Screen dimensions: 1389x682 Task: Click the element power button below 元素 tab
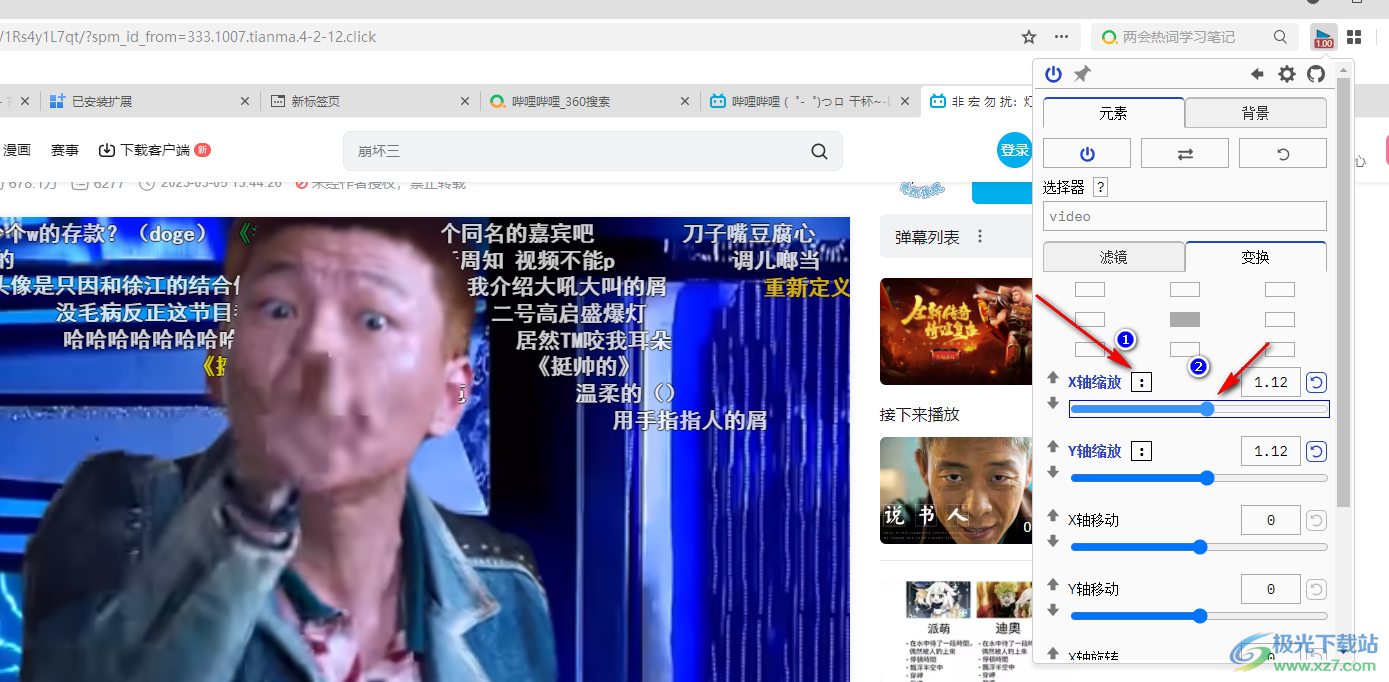[1087, 154]
